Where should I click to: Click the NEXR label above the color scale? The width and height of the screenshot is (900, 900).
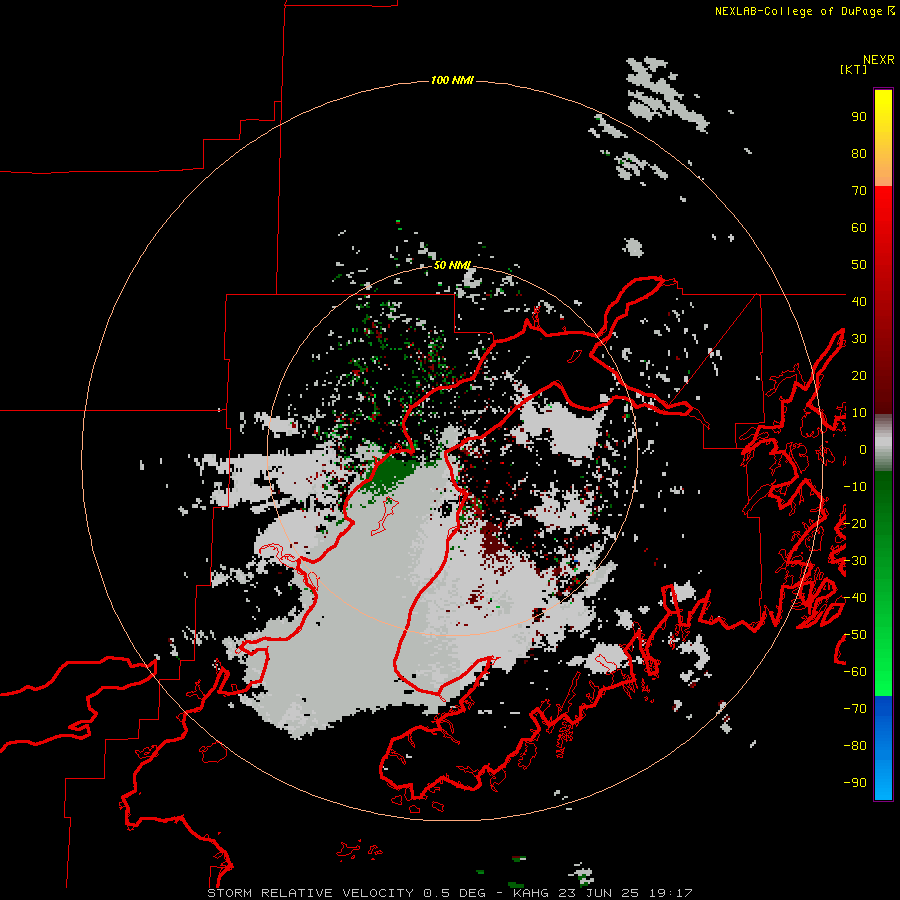[x=878, y=60]
